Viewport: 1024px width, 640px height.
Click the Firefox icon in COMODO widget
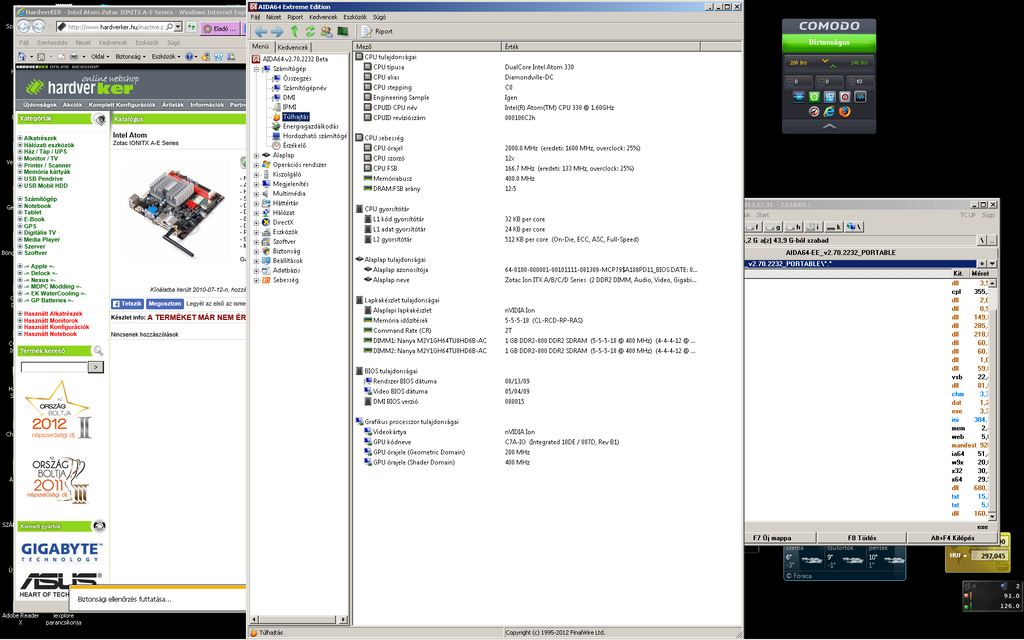pyautogui.click(x=844, y=112)
